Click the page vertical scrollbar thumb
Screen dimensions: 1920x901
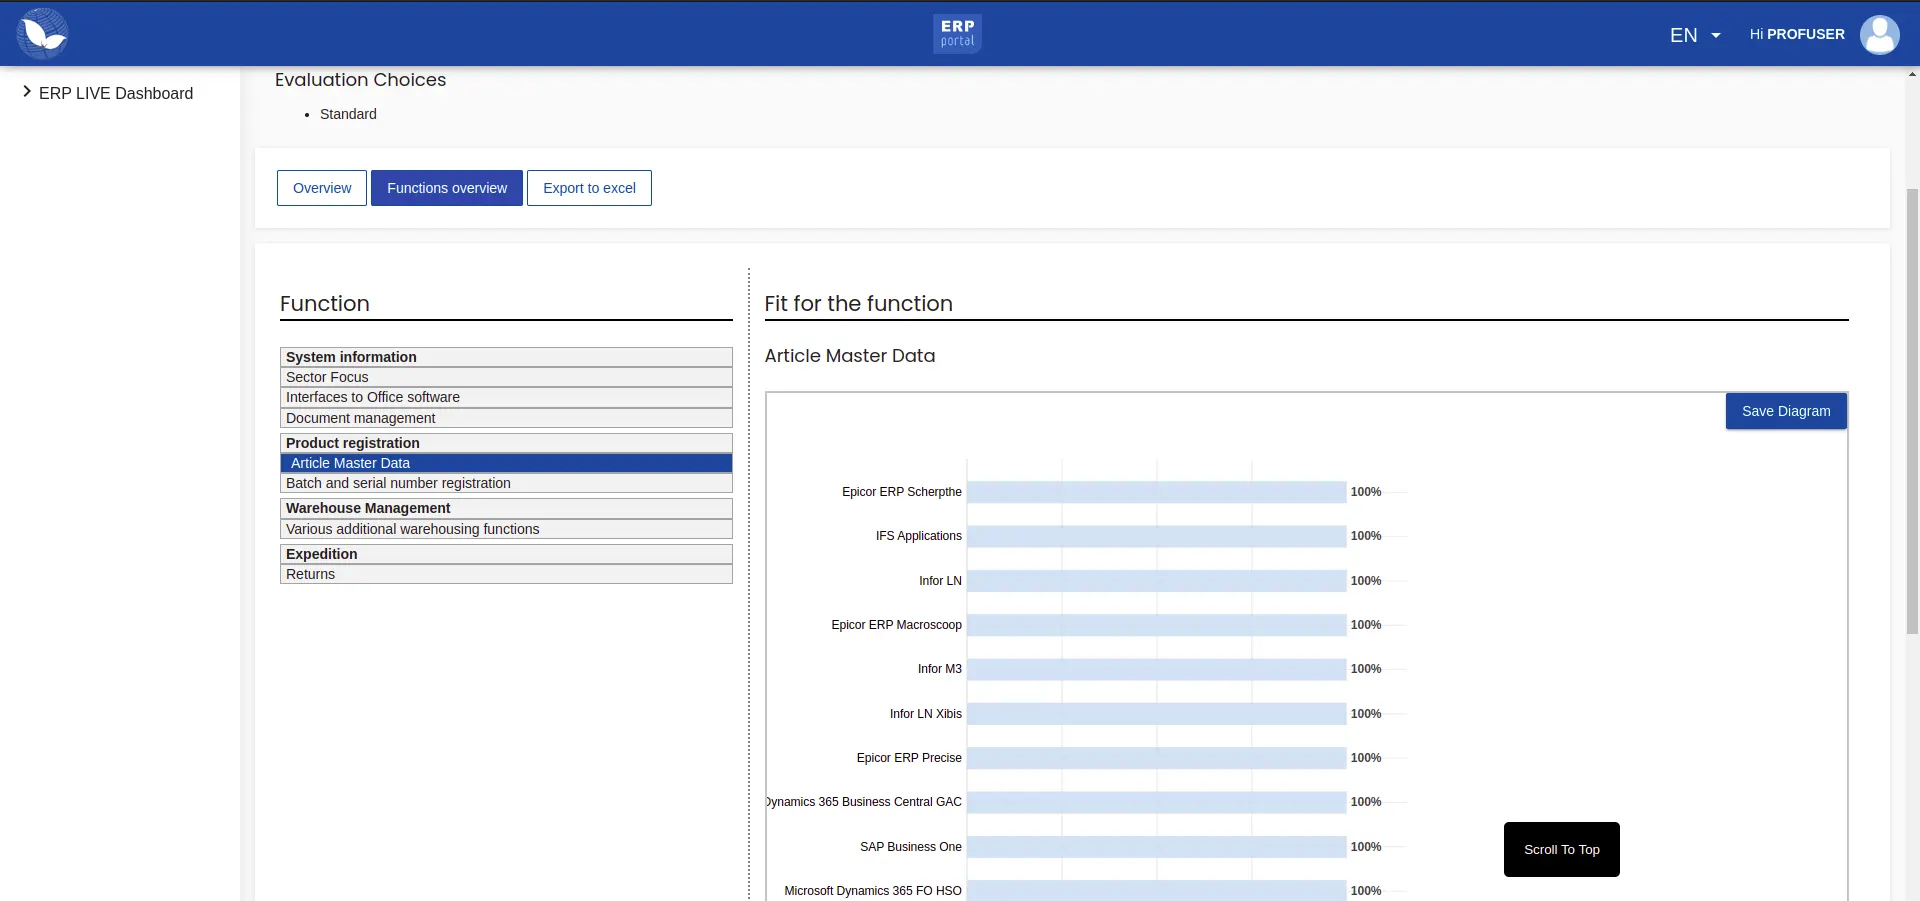[x=1912, y=410]
